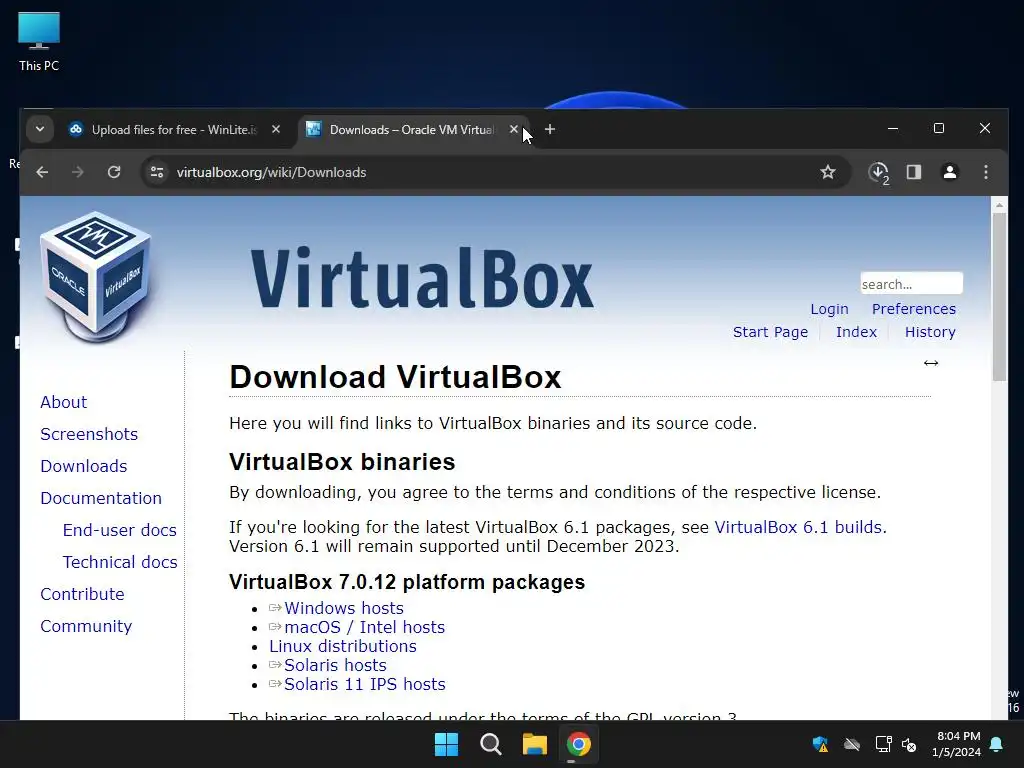
Task: Open End-user docs in the sidebar
Action: click(x=120, y=530)
